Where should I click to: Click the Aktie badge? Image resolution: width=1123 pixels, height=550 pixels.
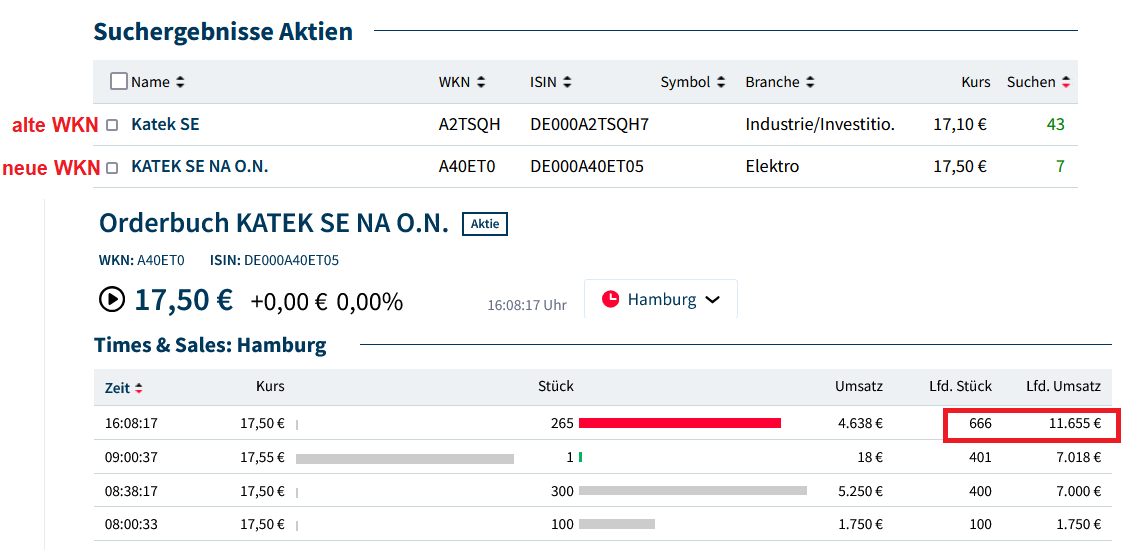485,223
